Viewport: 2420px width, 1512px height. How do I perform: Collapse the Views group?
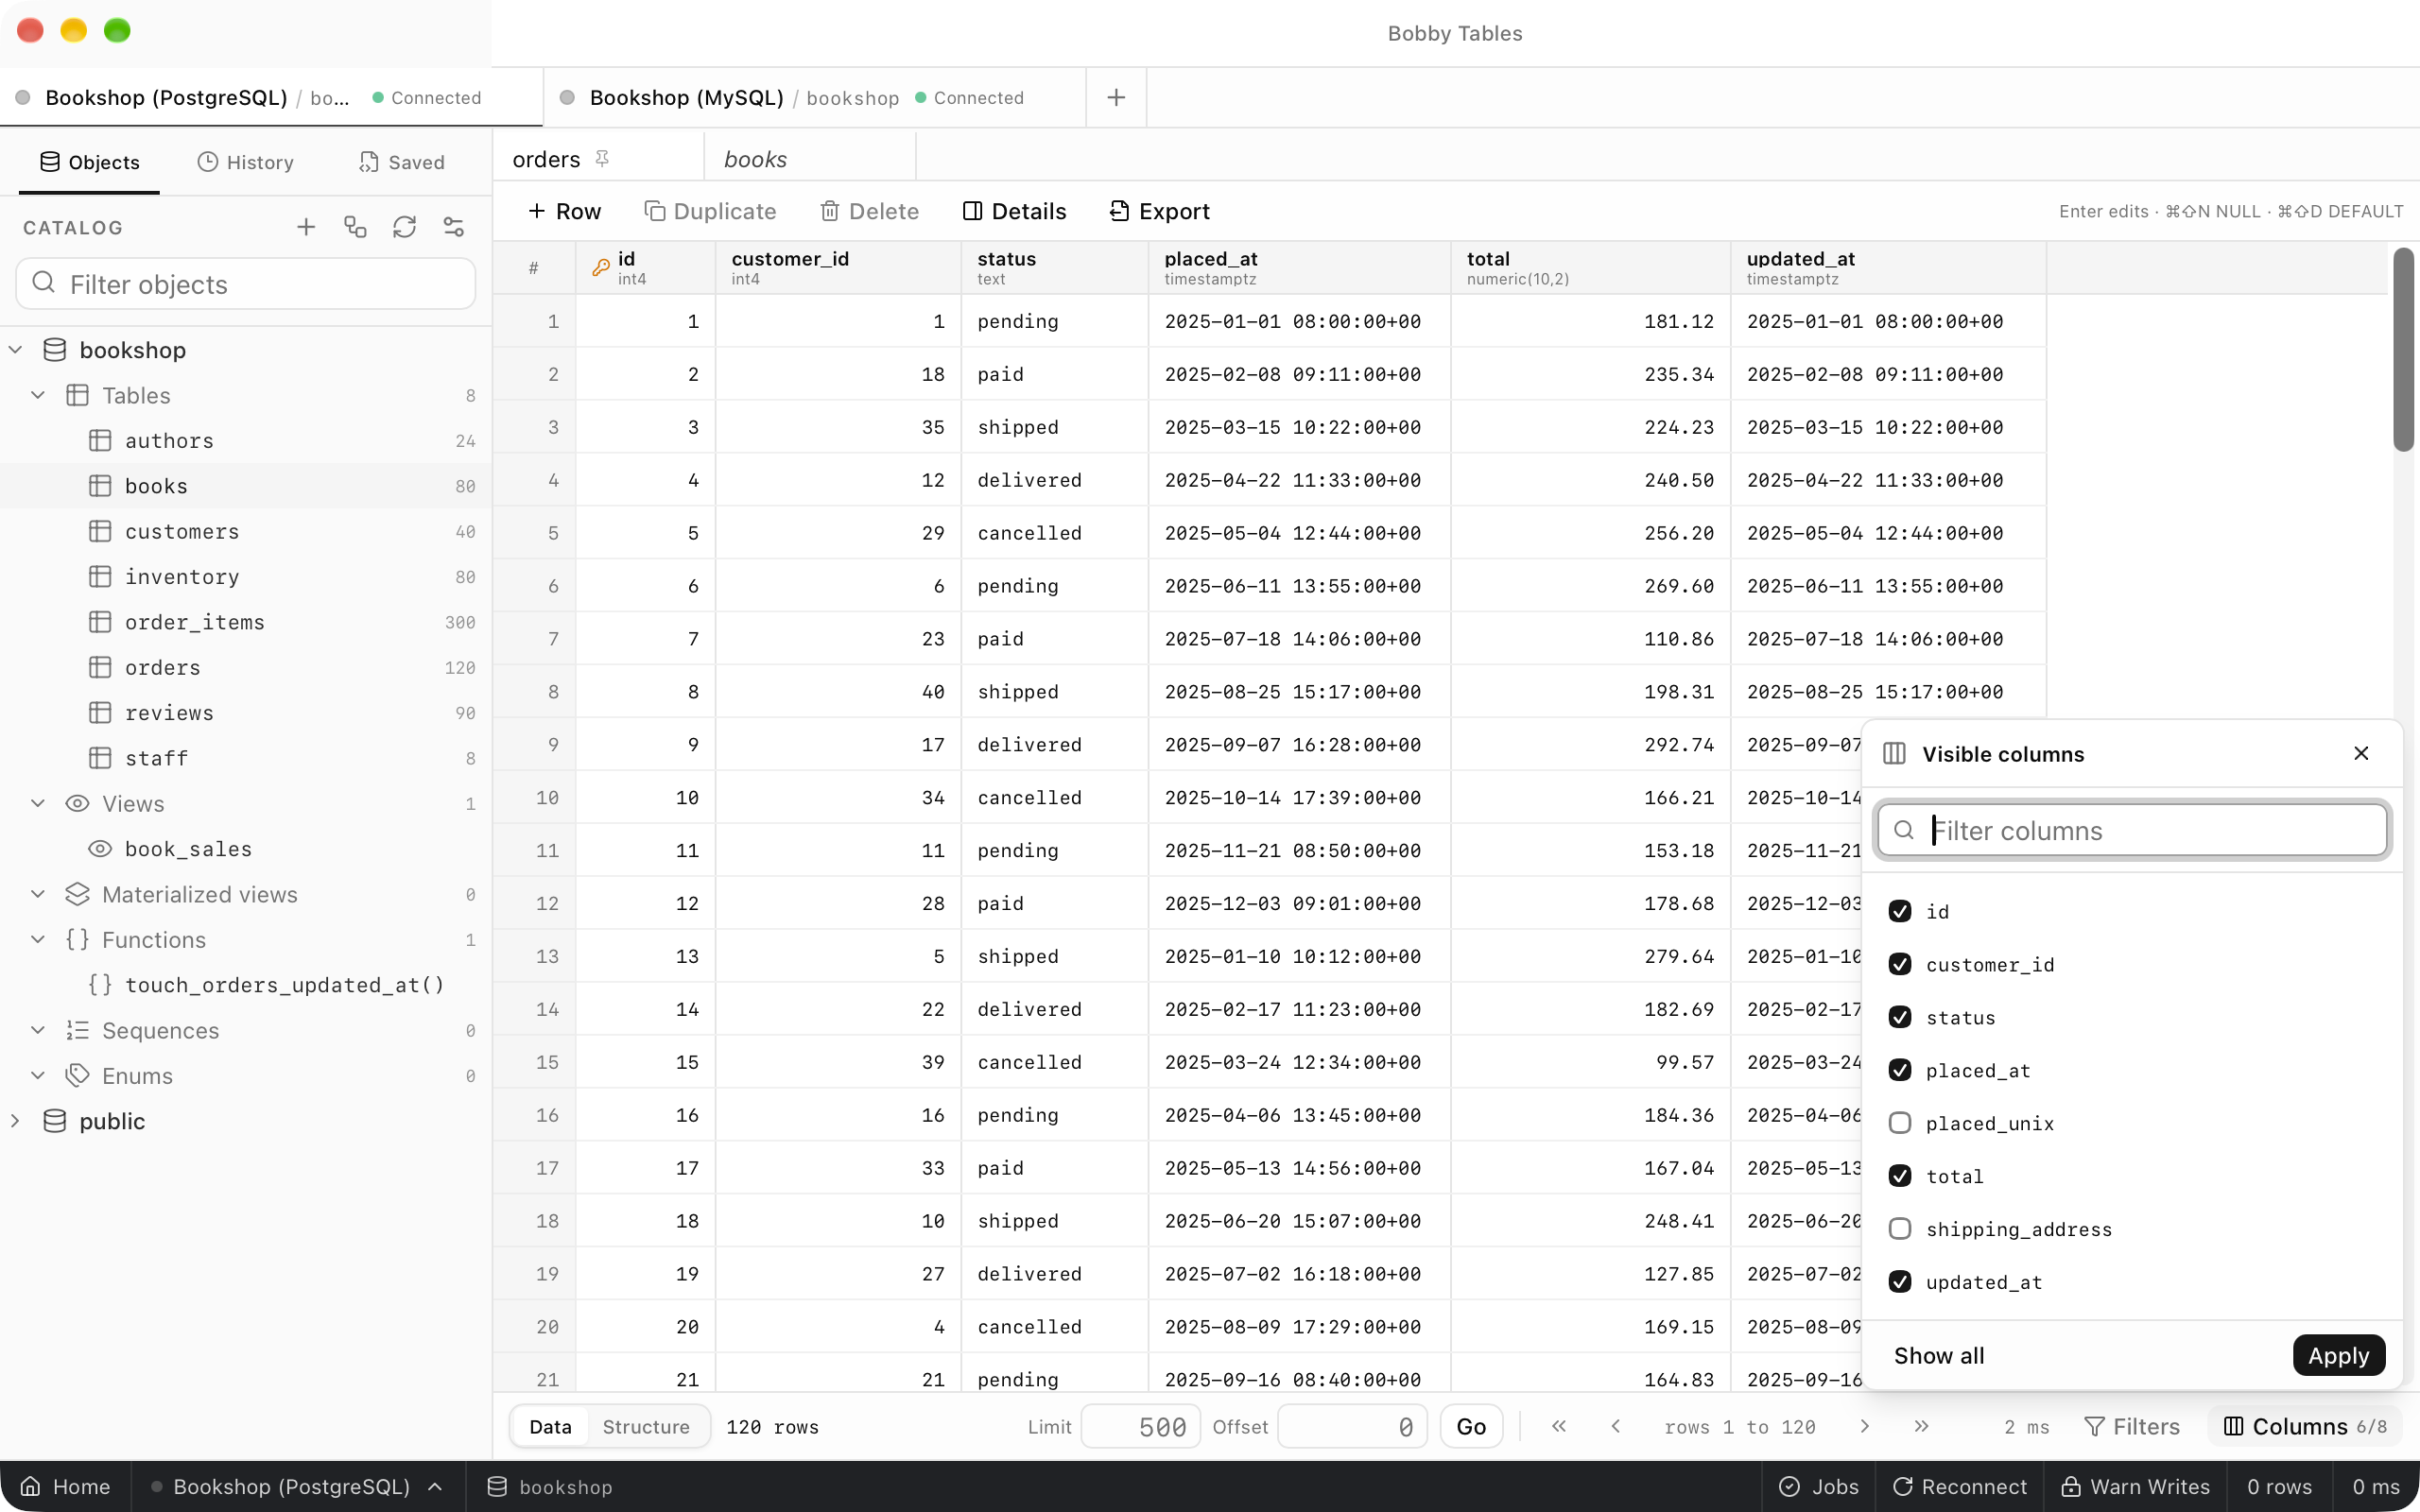pos(38,803)
